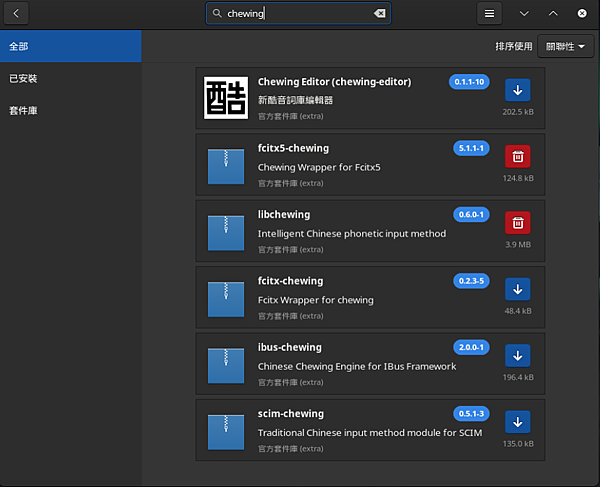Click the 0.2.3-5 version badge

[471, 281]
